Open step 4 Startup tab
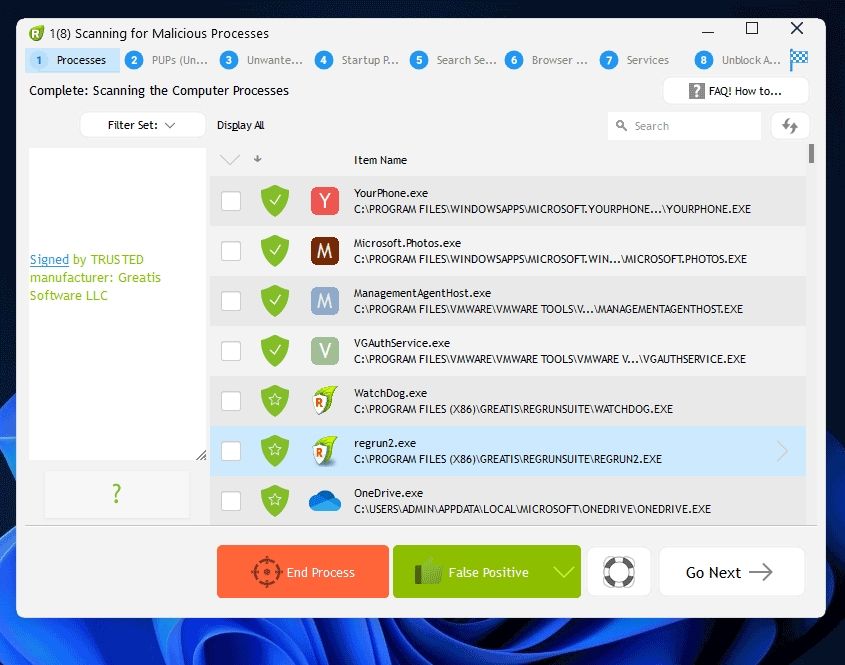 click(356, 60)
